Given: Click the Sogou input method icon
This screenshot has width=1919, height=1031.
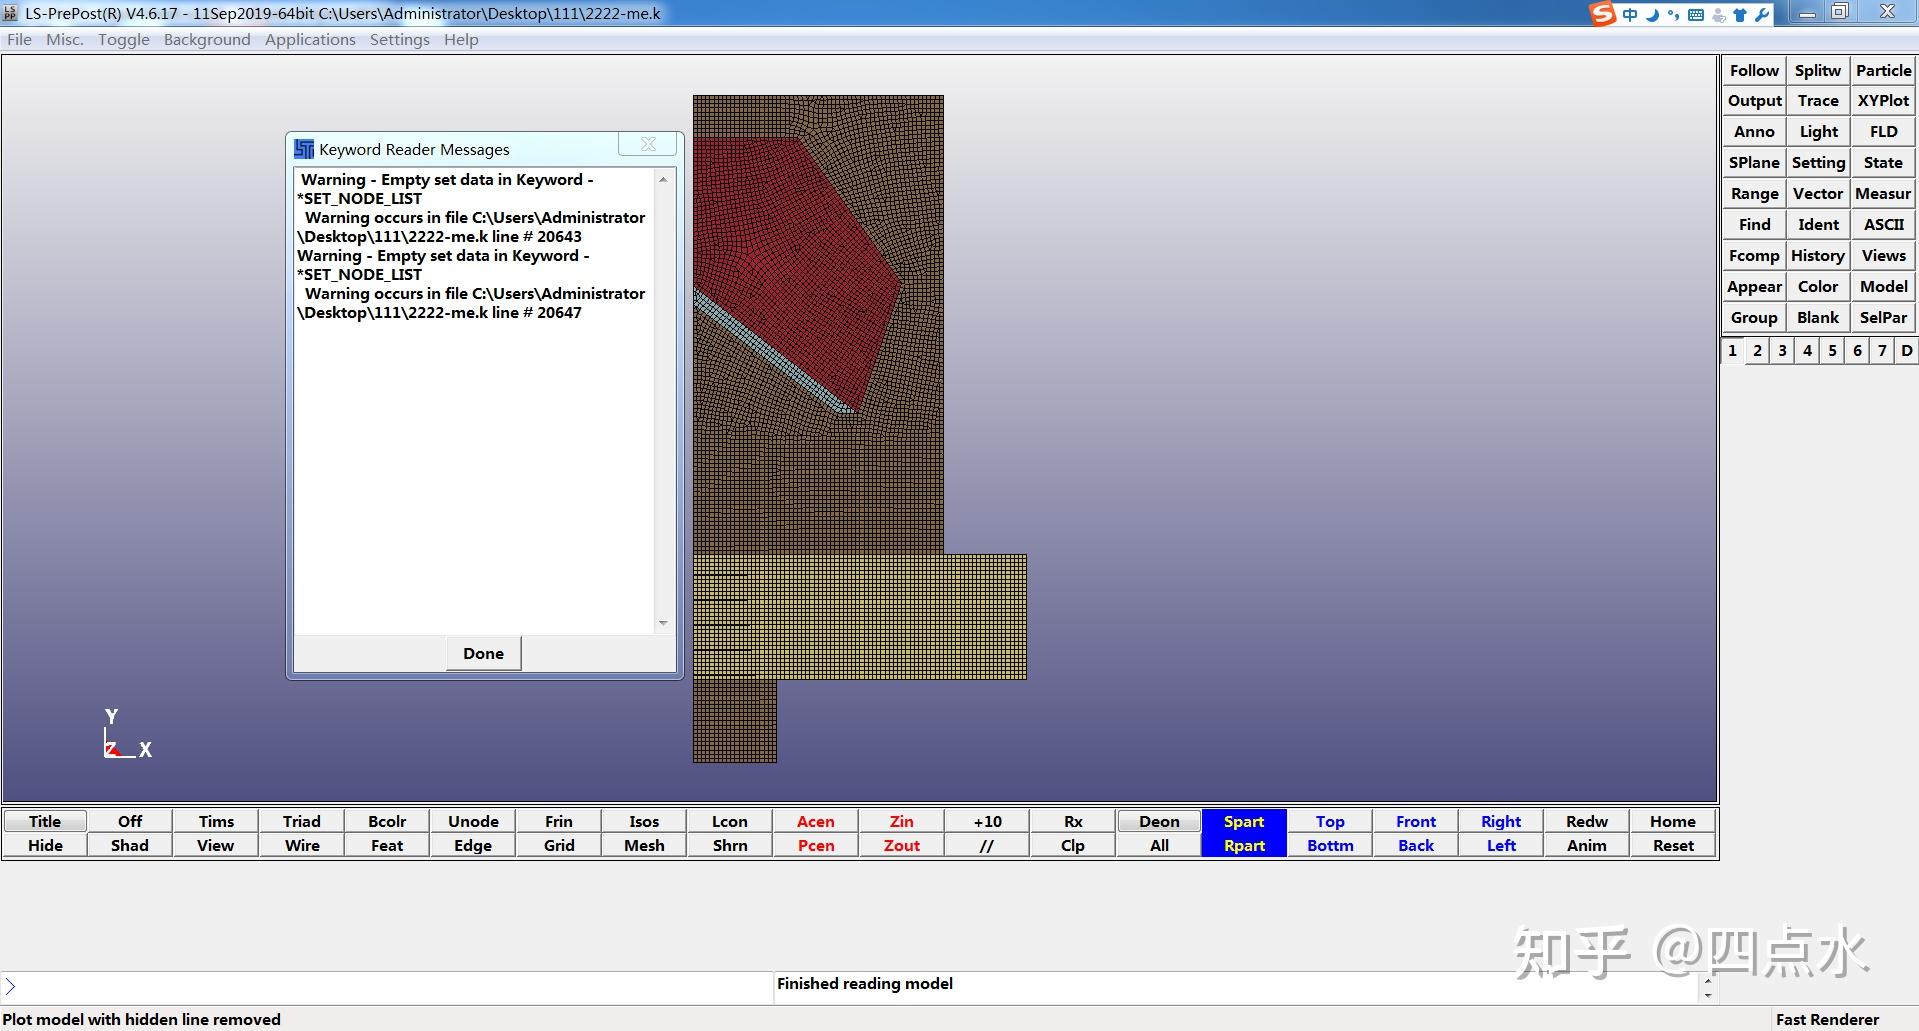Looking at the screenshot, I should coord(1603,14).
